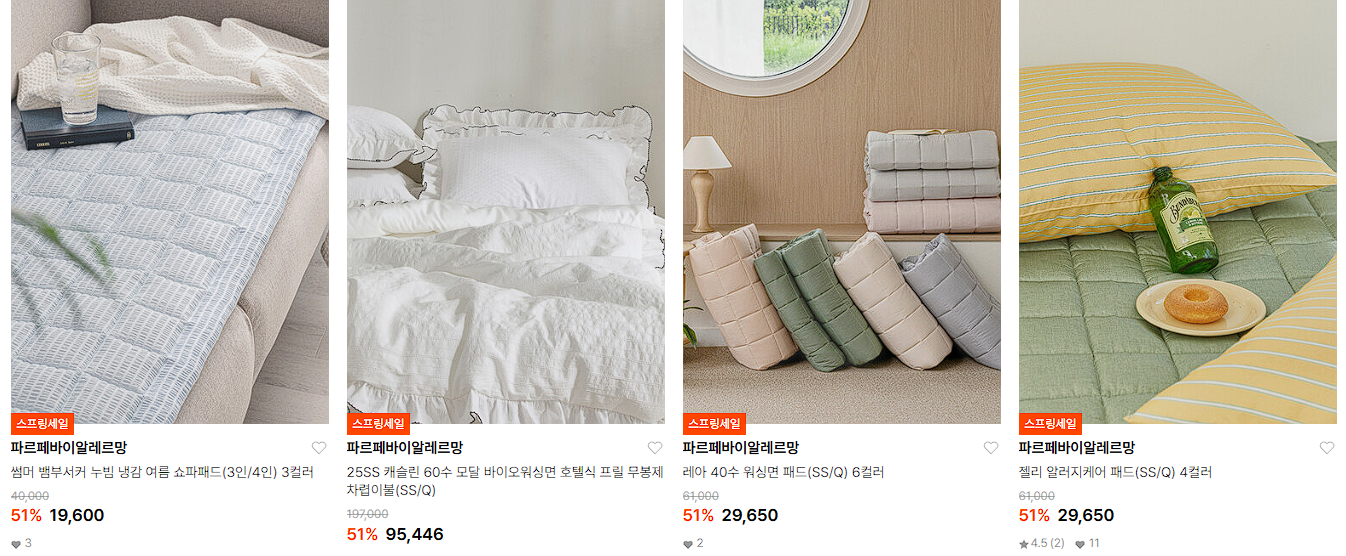1346x556 pixels.
Task: Open 25SS 캐슬린 60수 모달 차렵이불 title
Action: click(x=505, y=481)
